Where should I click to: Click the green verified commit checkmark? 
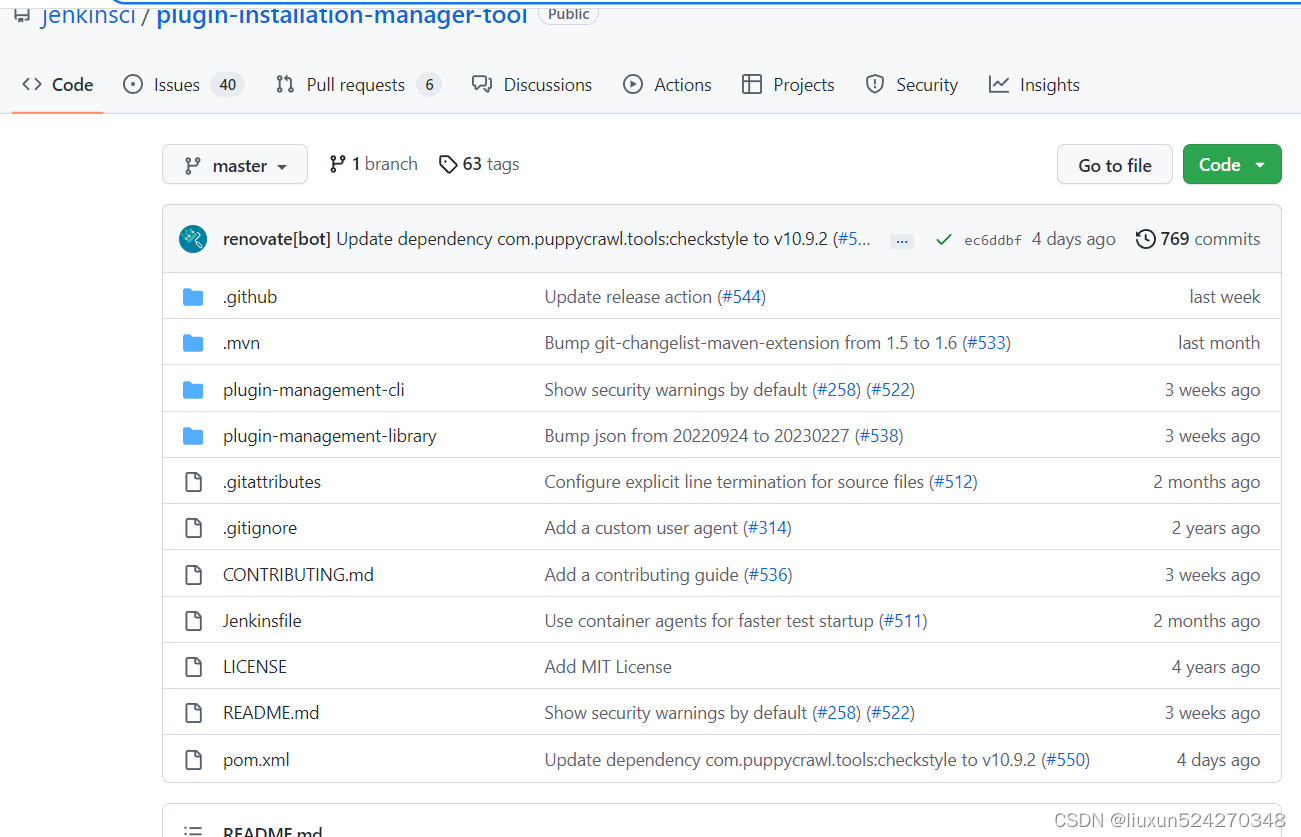tap(943, 239)
